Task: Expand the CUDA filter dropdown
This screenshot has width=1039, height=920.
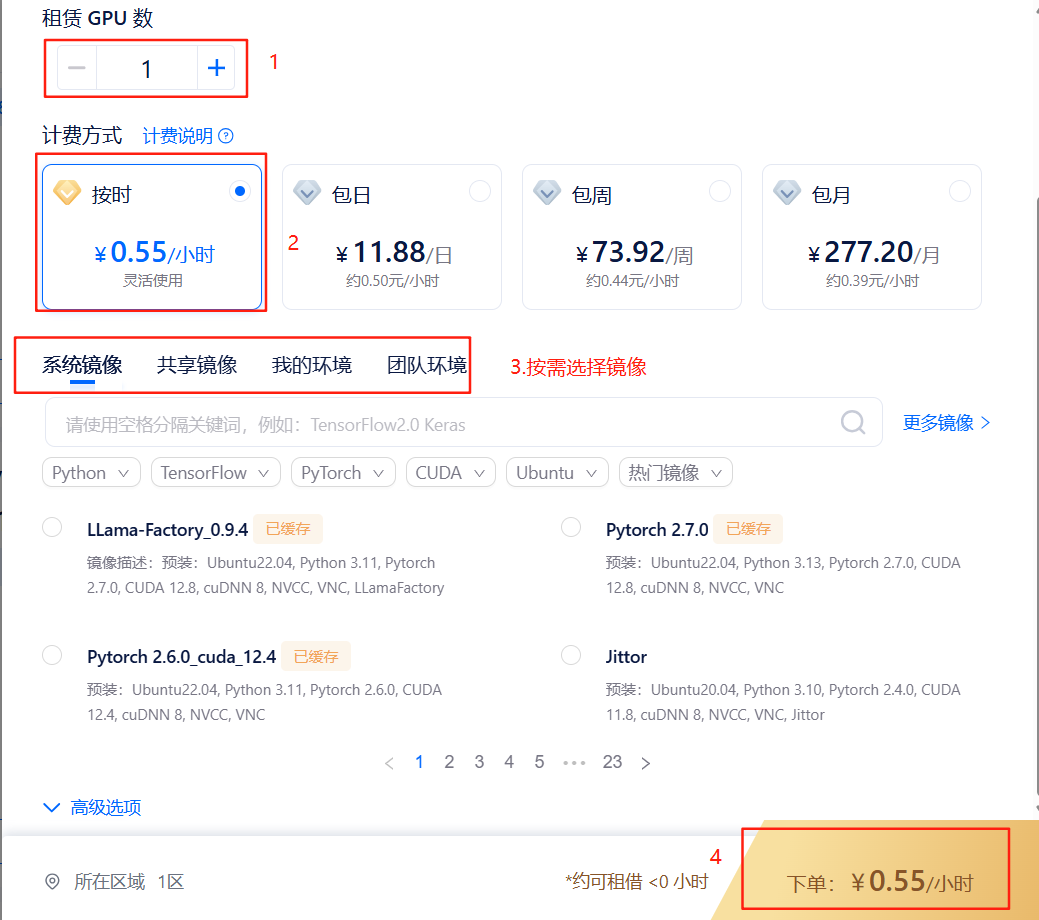Action: coord(451,473)
